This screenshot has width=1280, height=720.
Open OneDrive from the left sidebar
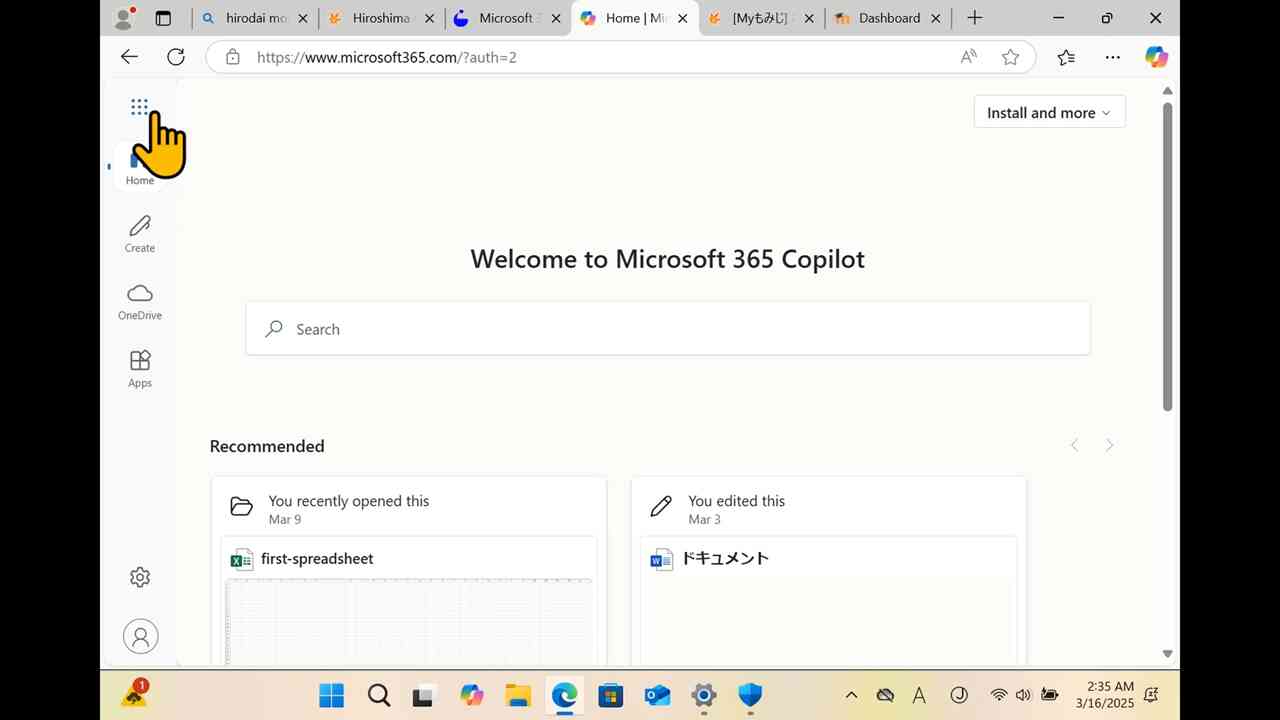click(x=140, y=301)
